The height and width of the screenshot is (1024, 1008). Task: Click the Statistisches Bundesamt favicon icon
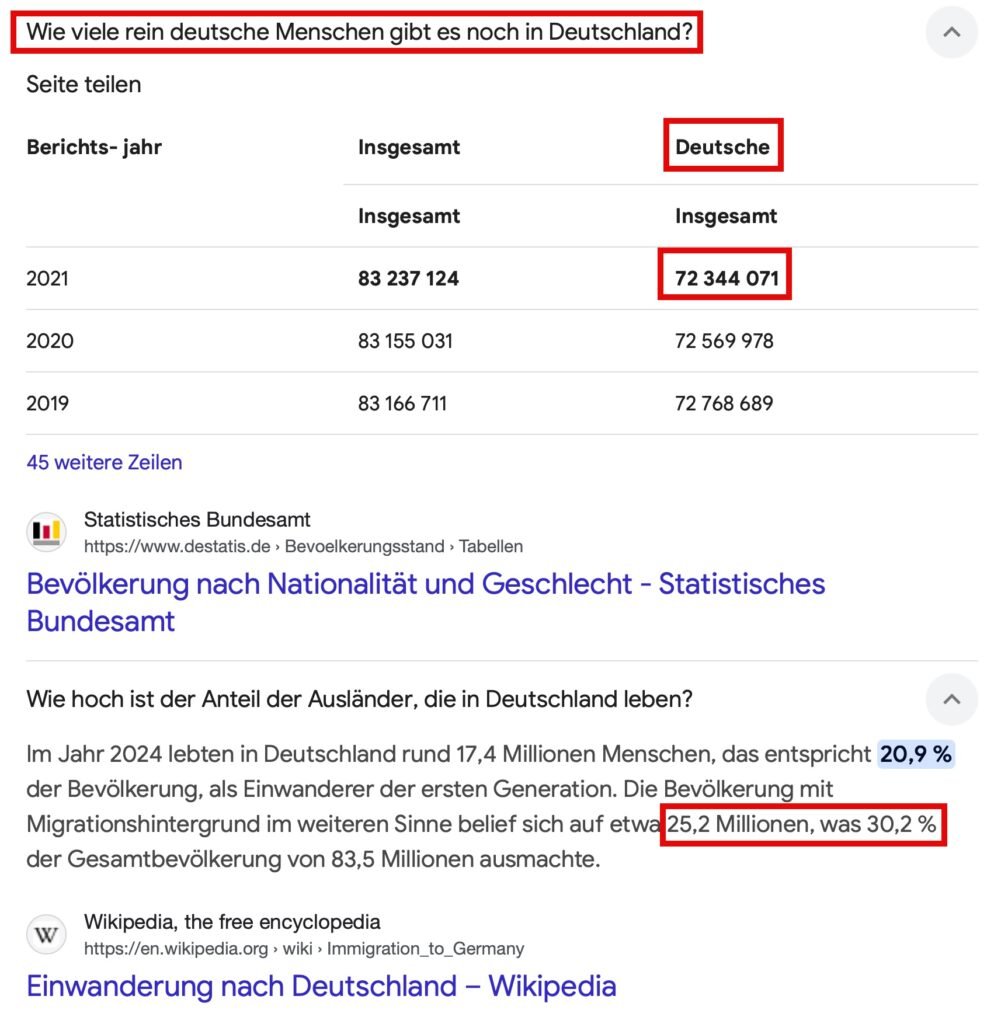46,533
